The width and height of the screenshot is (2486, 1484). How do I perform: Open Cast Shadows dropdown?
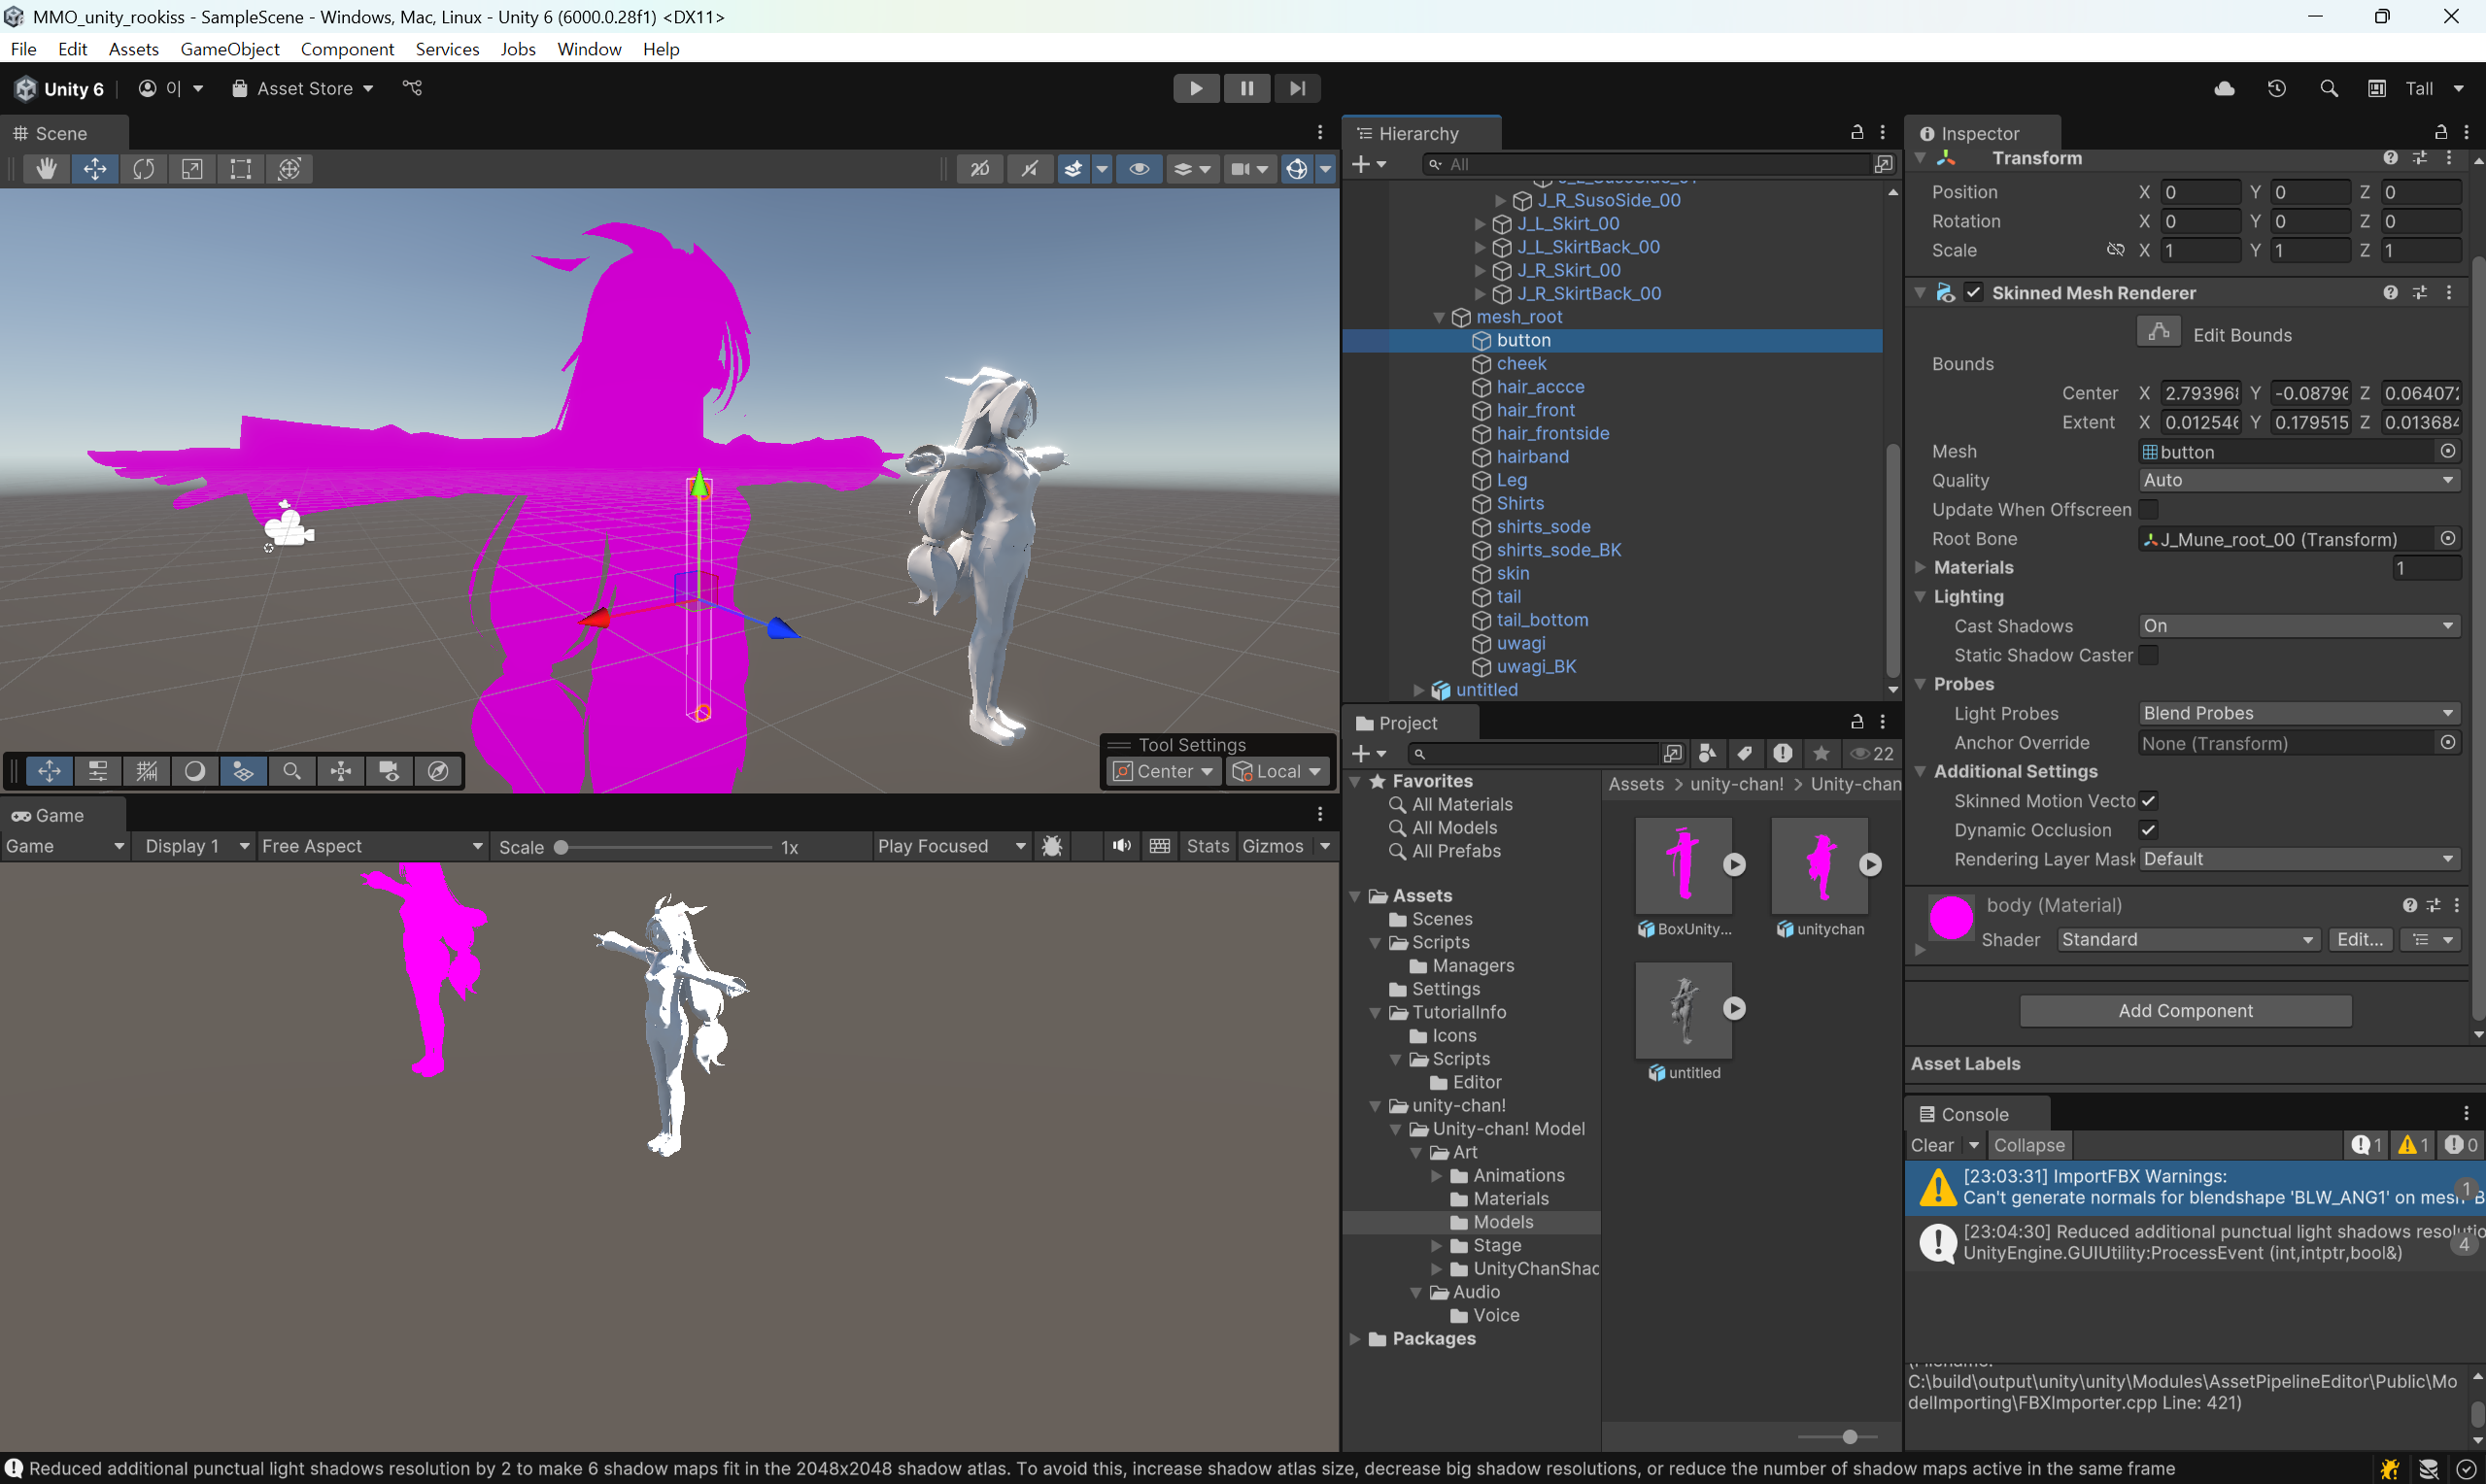coord(2299,626)
